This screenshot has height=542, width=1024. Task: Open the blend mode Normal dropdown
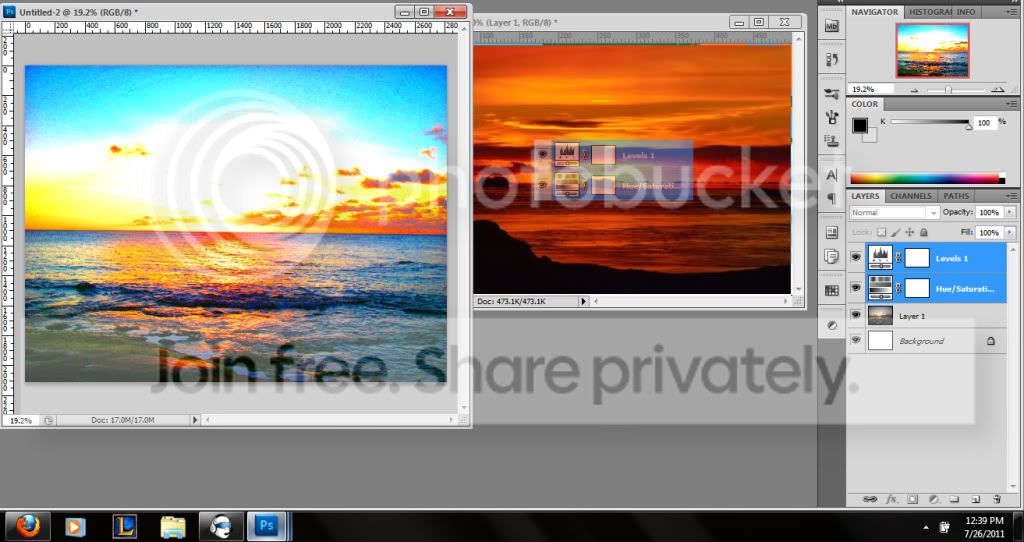pyautogui.click(x=894, y=212)
